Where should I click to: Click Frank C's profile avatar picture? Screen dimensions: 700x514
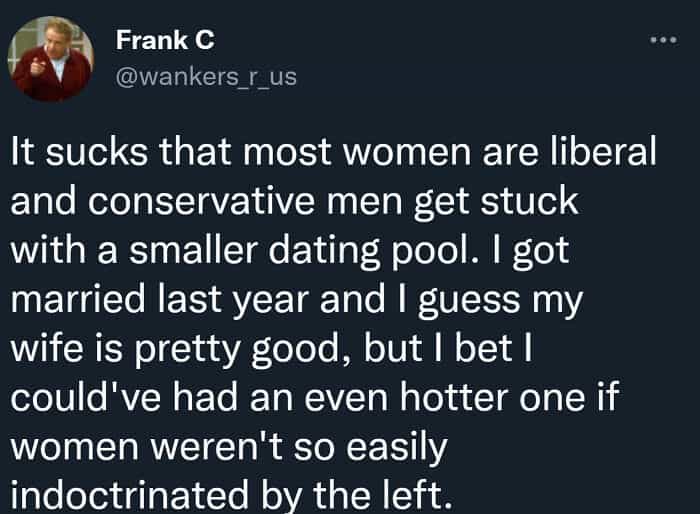[50, 58]
